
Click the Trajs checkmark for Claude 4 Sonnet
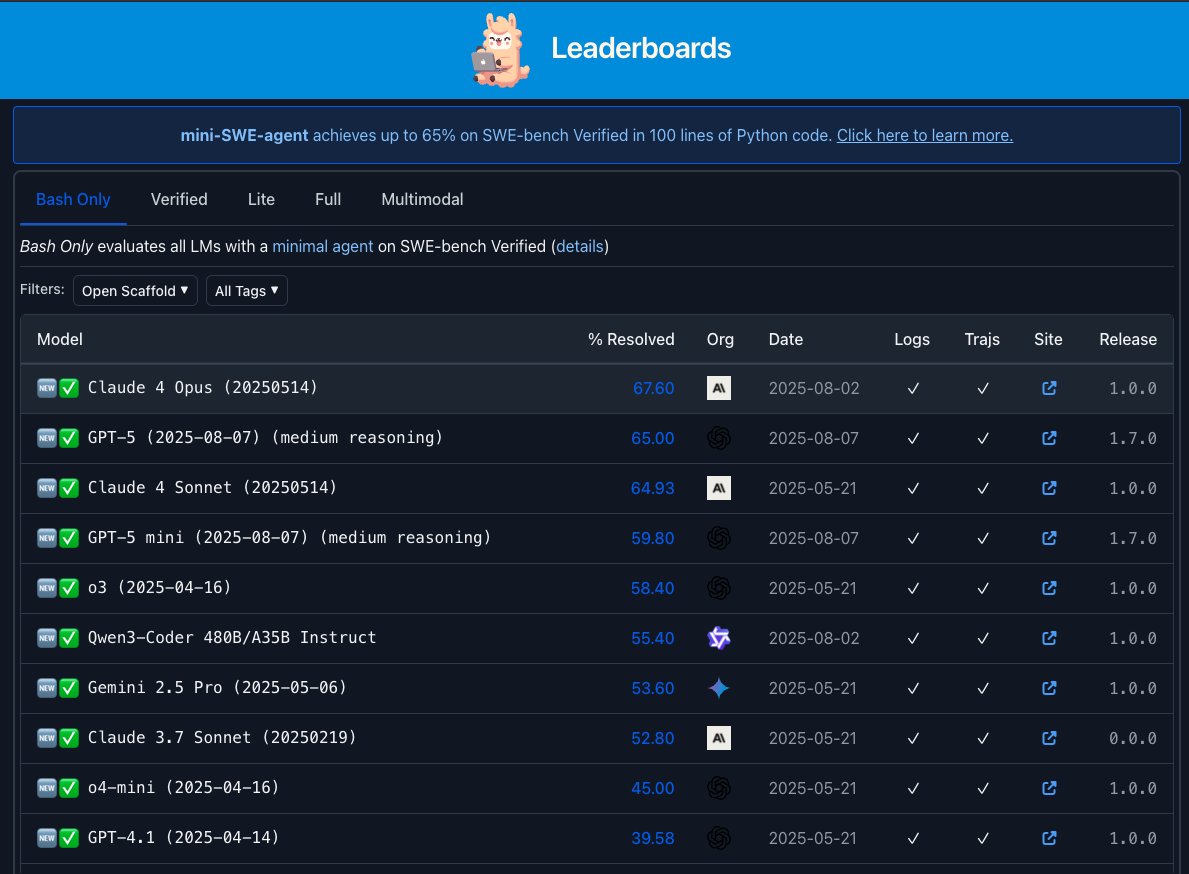click(x=982, y=488)
